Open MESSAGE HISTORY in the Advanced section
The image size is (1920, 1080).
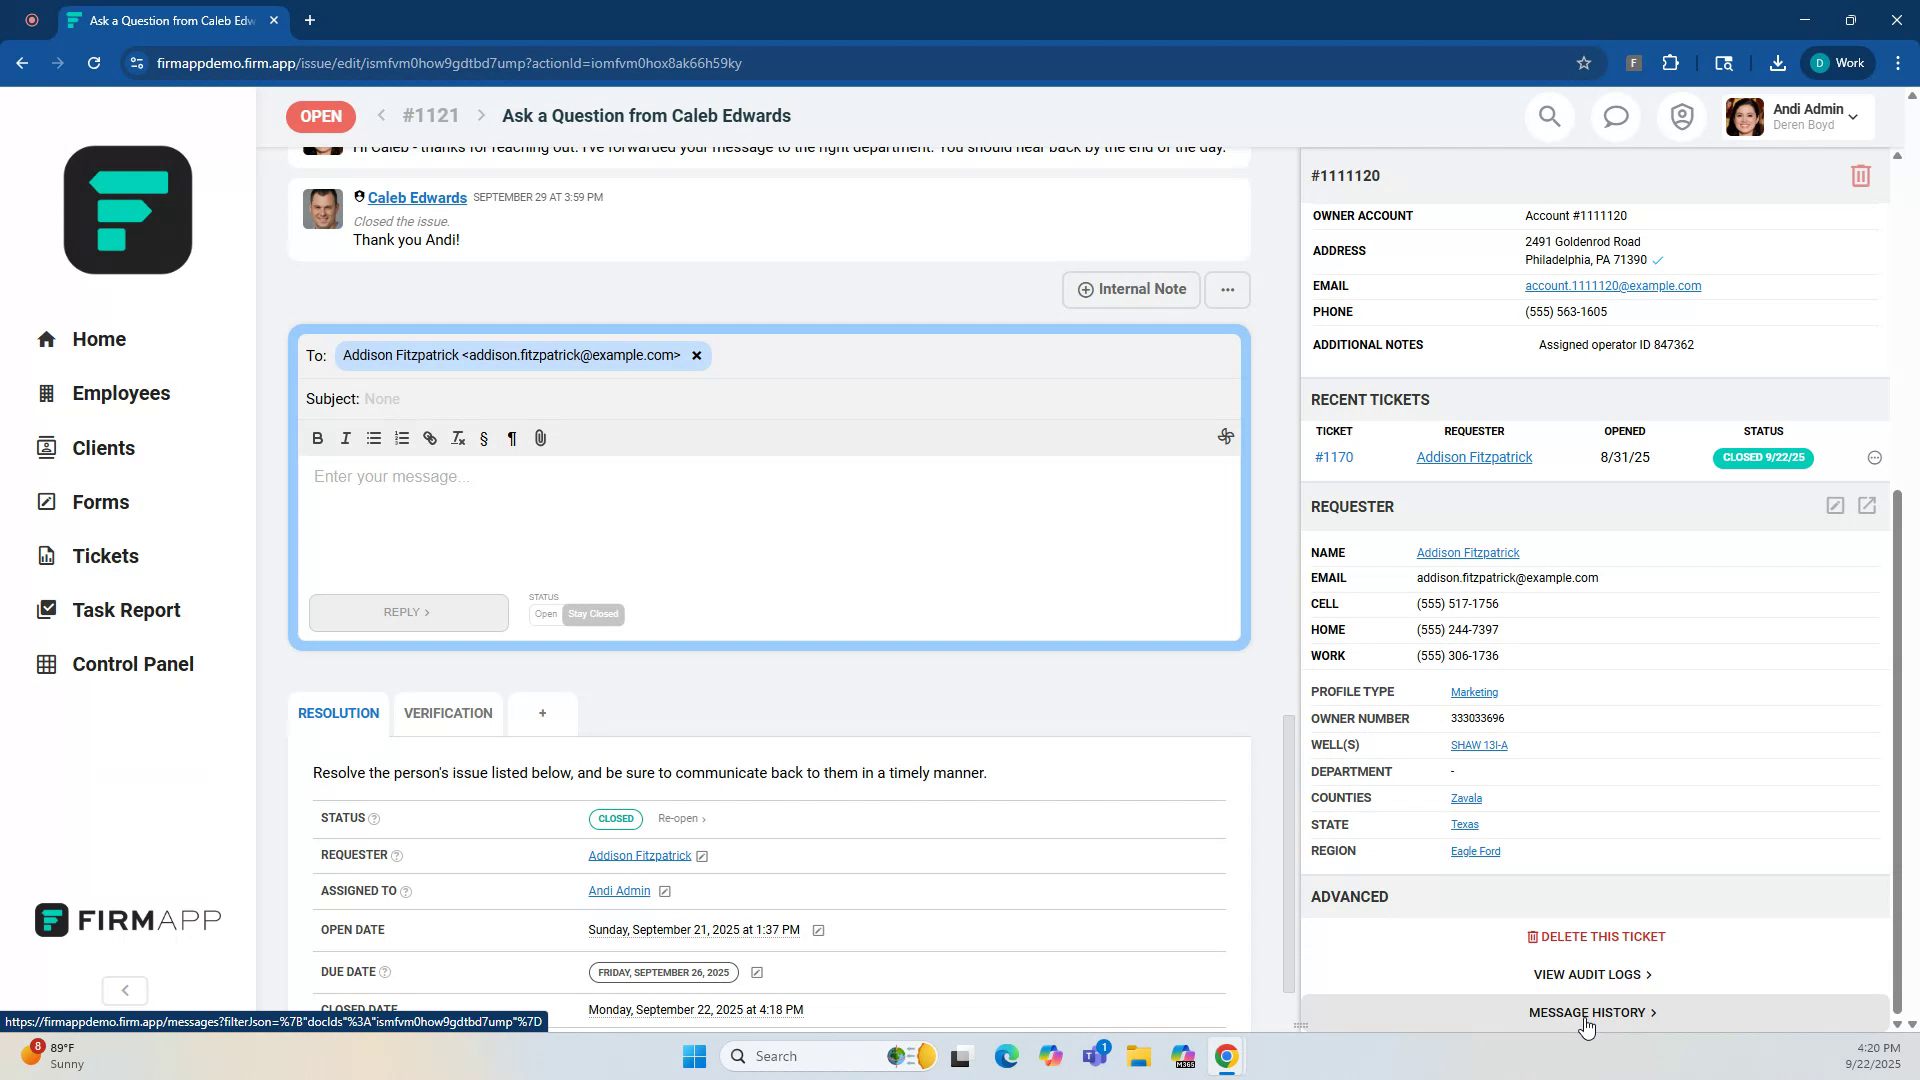1591,1012
